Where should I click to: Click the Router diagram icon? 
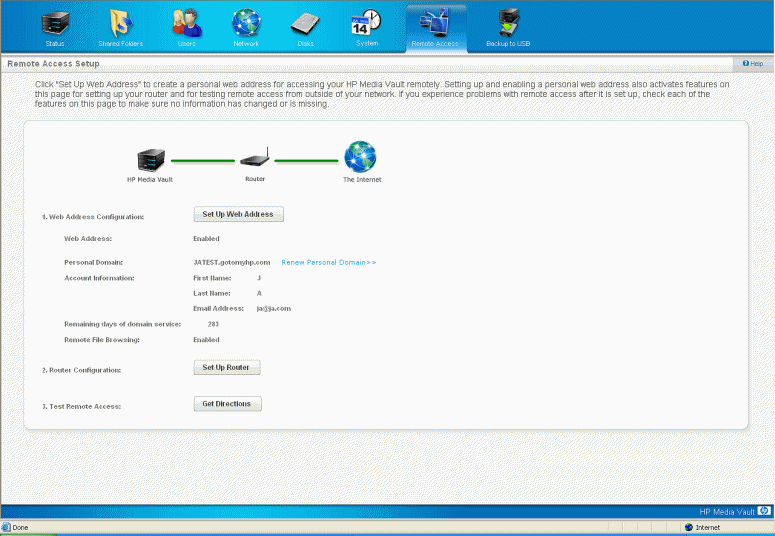255,159
